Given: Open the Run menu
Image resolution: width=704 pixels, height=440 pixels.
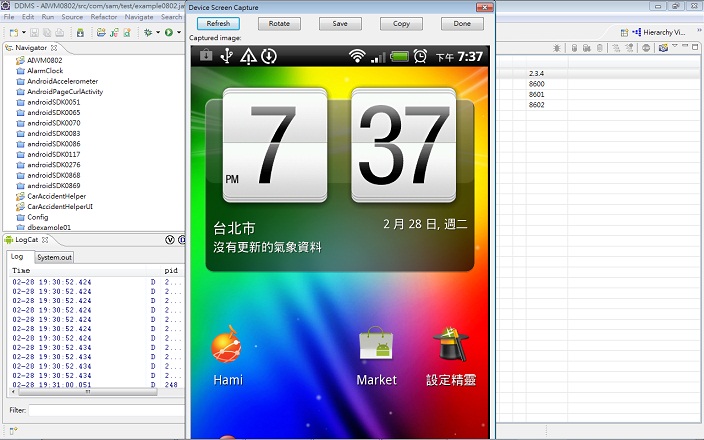Looking at the screenshot, I should (48, 17).
